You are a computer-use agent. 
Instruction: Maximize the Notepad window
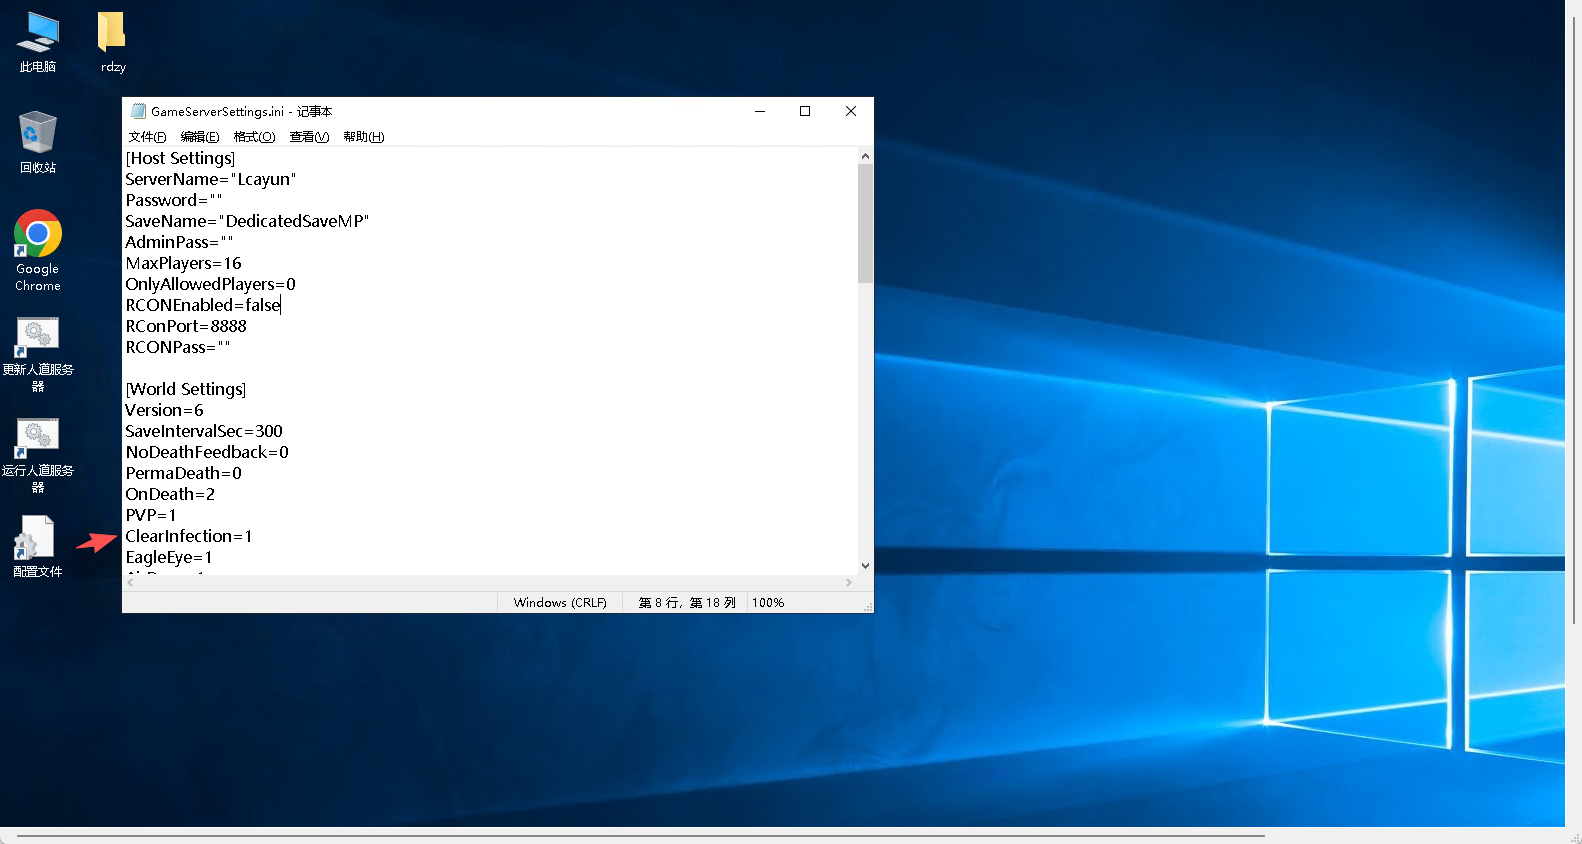point(805,111)
